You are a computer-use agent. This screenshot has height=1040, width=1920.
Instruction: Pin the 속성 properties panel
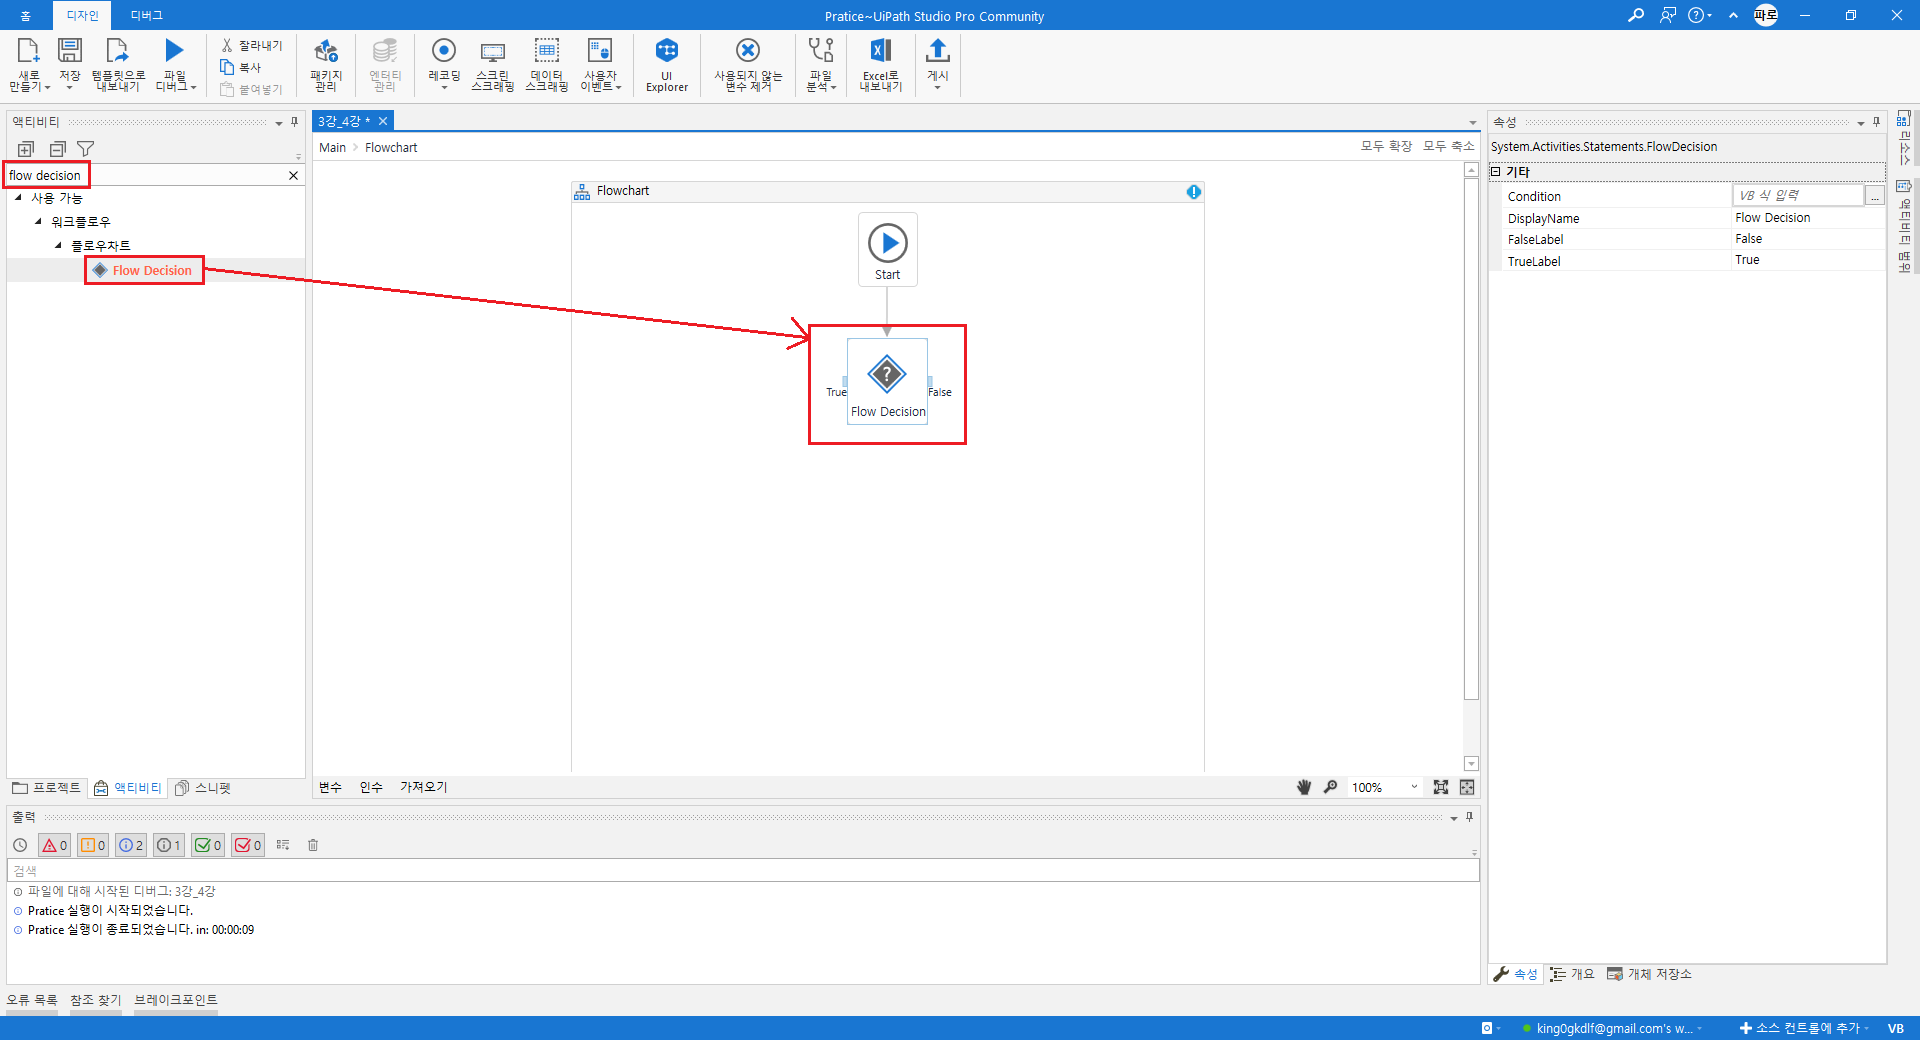coord(1877,122)
